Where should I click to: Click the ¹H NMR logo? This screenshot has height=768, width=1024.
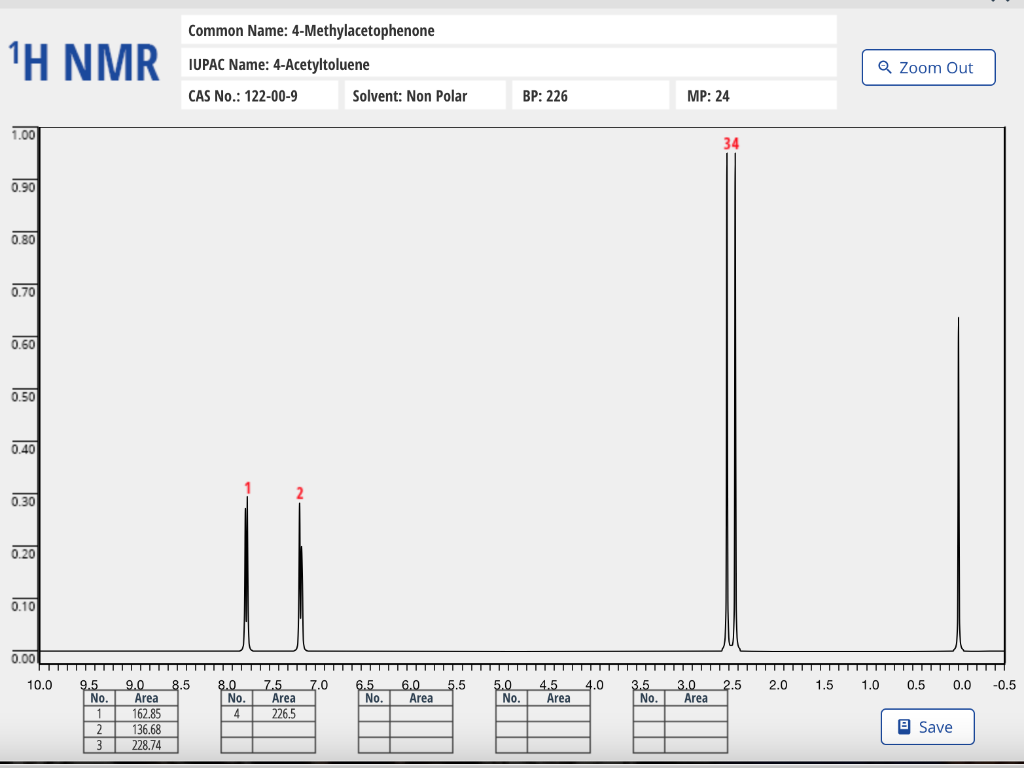(83, 60)
